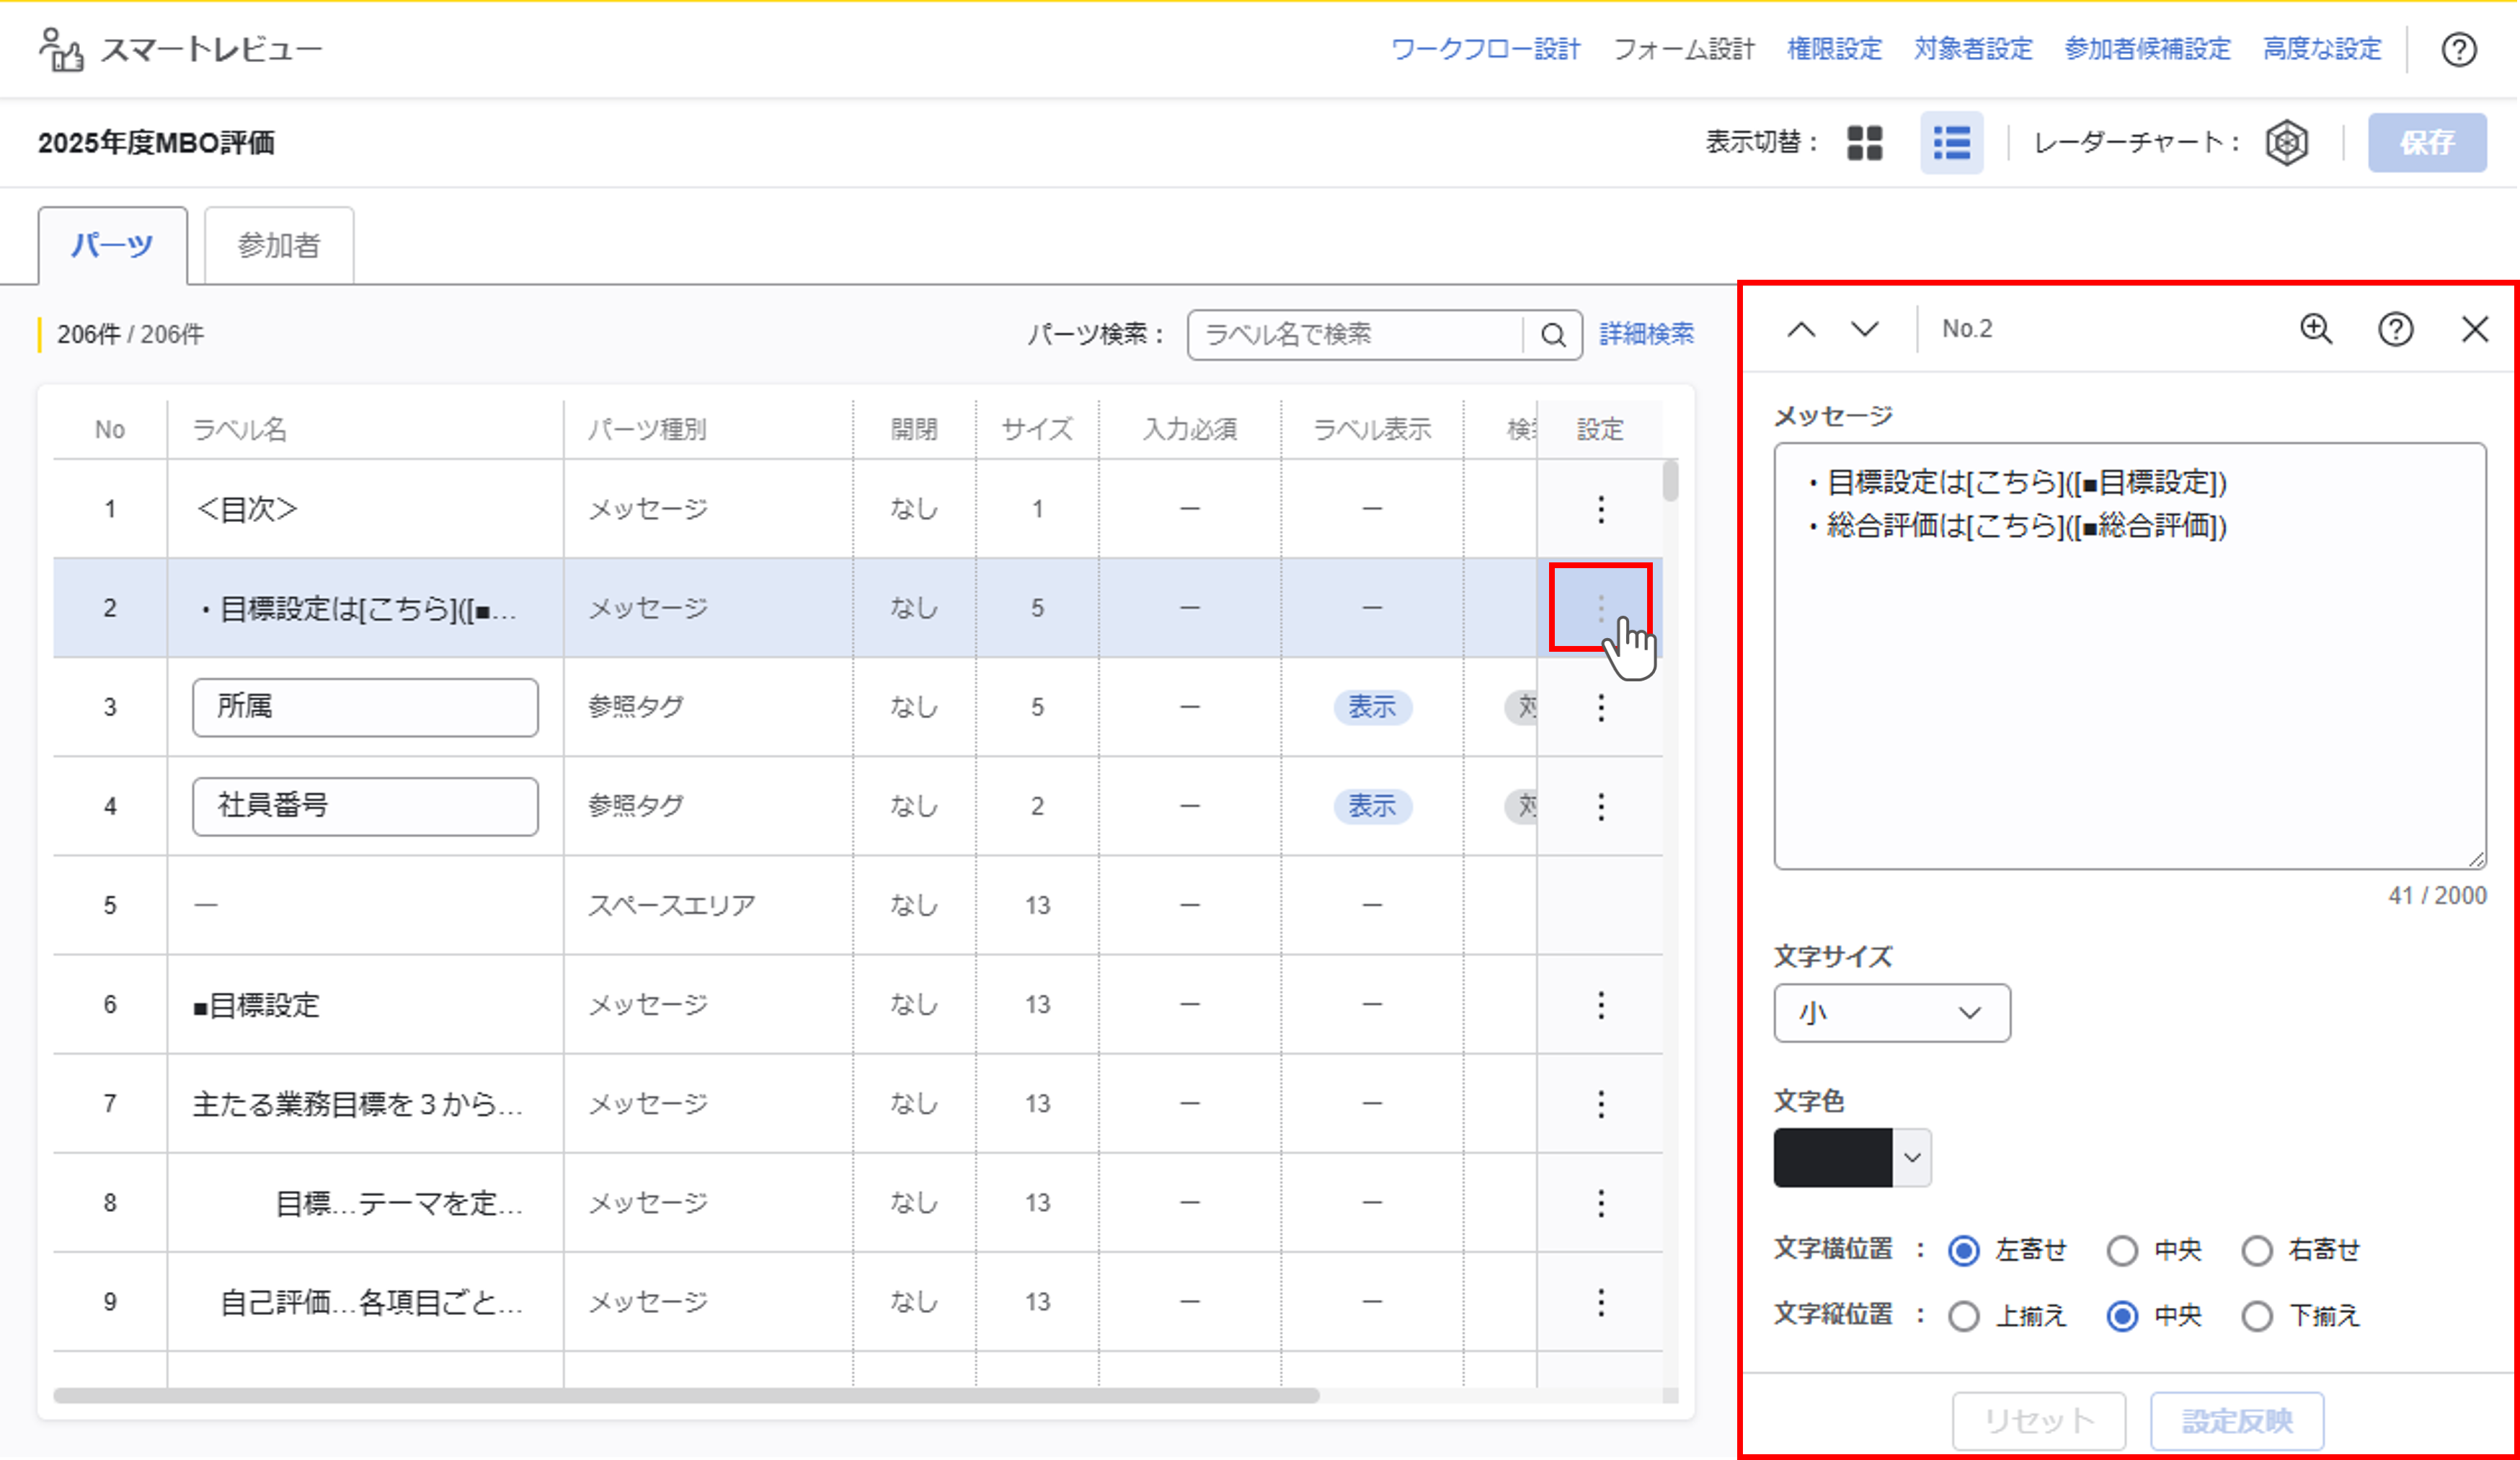Expand the 文字色 color dropdown arrow
Screen dimensions: 2520x1460
[1912, 1158]
